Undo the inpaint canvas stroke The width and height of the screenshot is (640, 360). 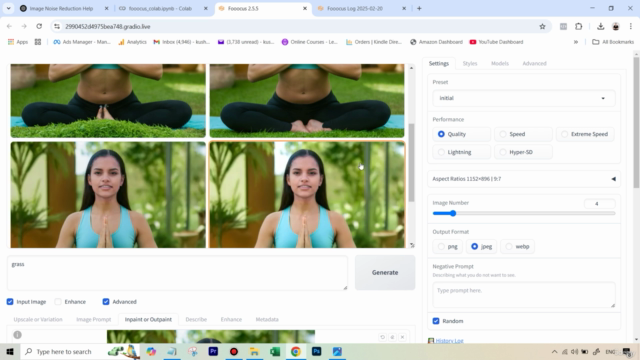coord(382,337)
